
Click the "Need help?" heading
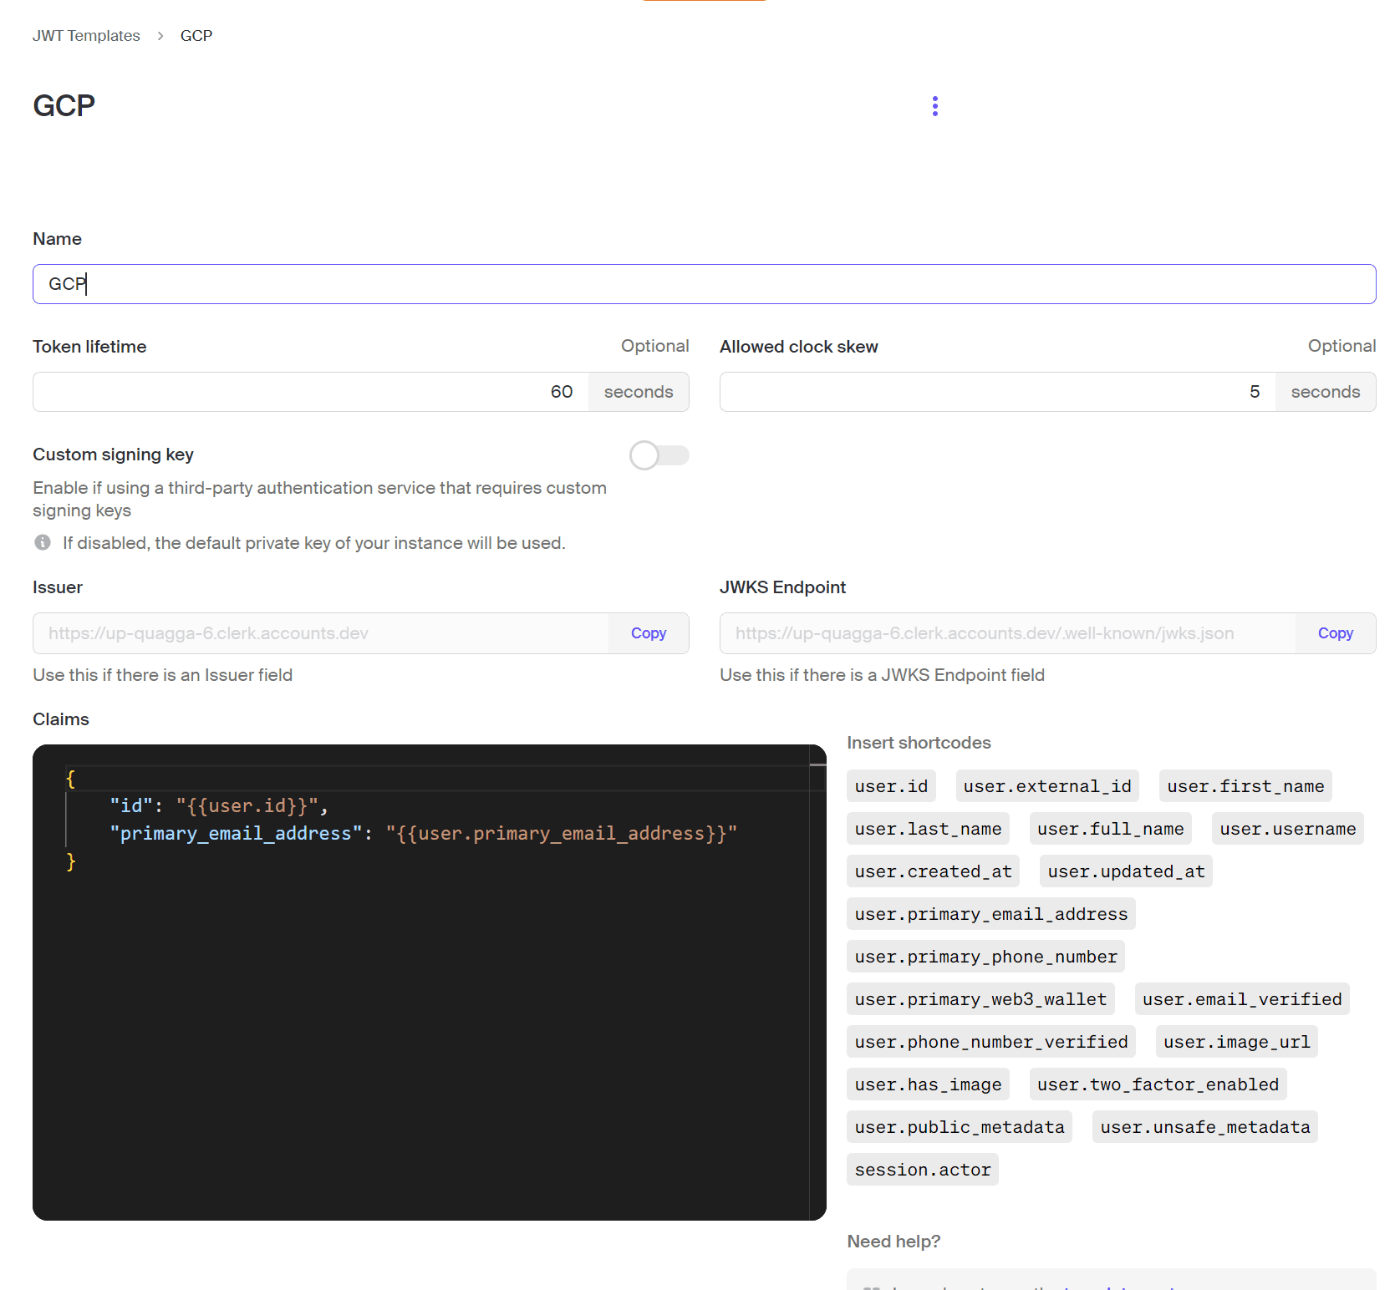coord(893,1241)
